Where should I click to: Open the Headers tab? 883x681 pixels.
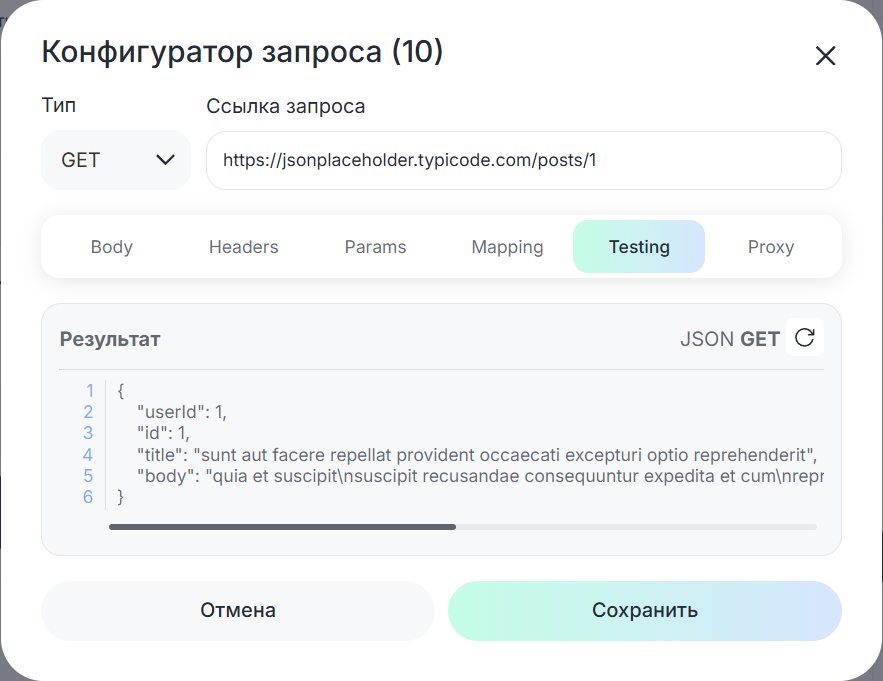243,247
